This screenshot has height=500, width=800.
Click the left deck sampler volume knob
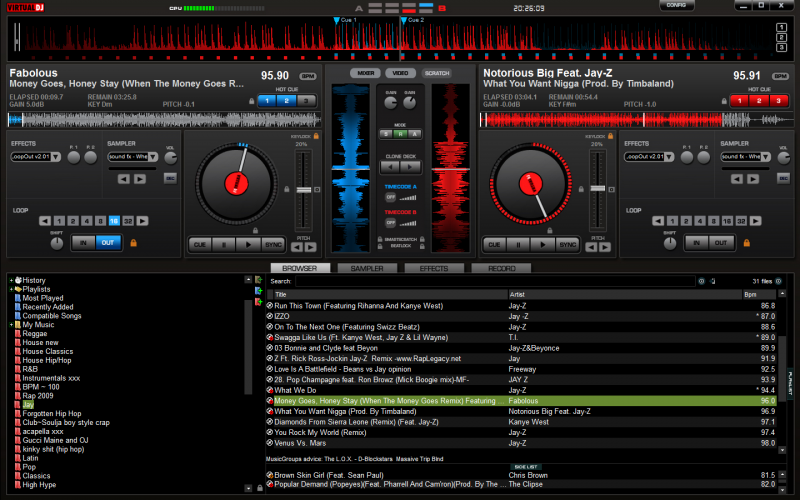pos(170,158)
